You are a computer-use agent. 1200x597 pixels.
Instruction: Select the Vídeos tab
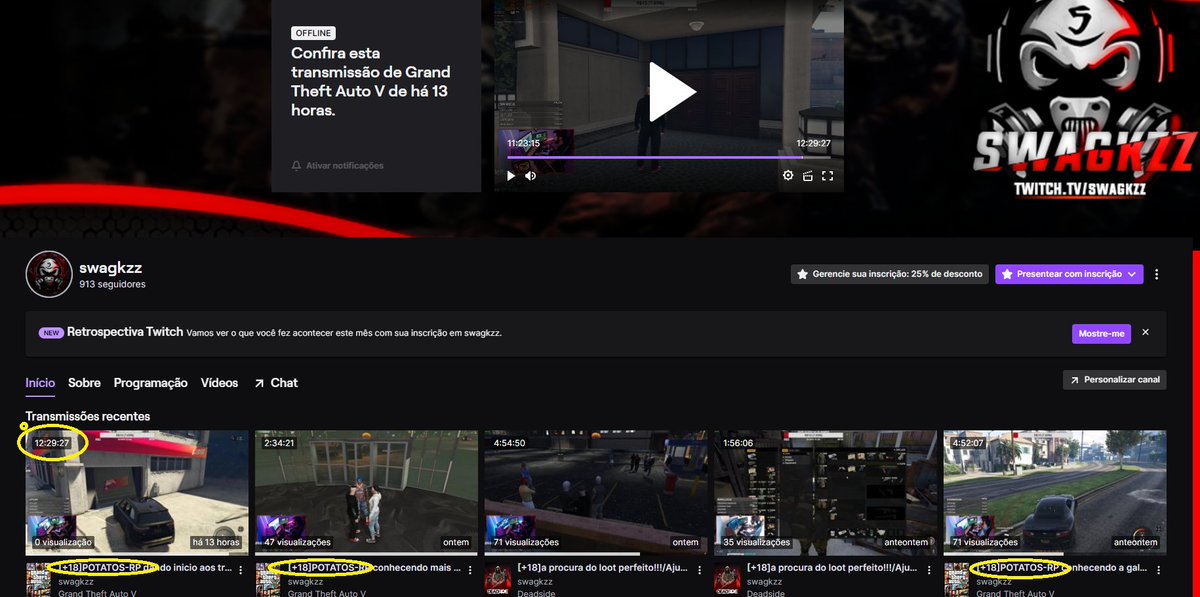[x=220, y=383]
